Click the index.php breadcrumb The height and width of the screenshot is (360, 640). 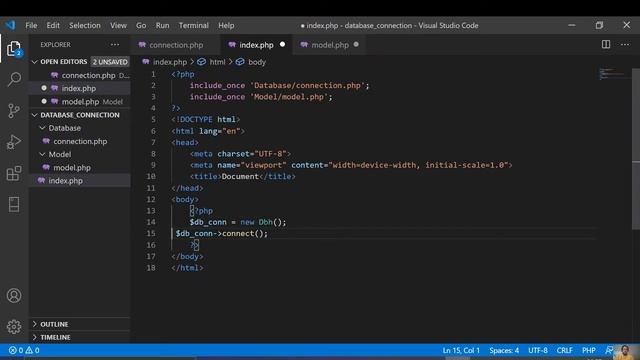(170, 62)
